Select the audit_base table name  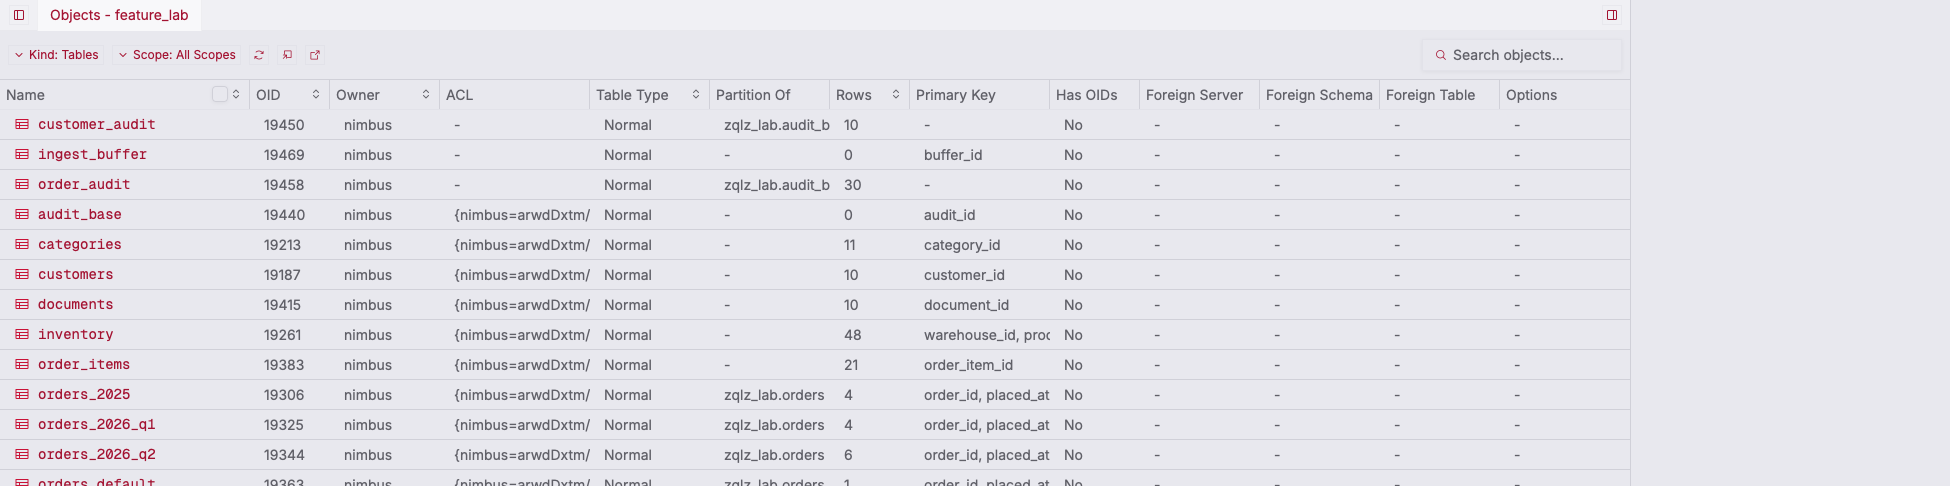pyautogui.click(x=80, y=215)
